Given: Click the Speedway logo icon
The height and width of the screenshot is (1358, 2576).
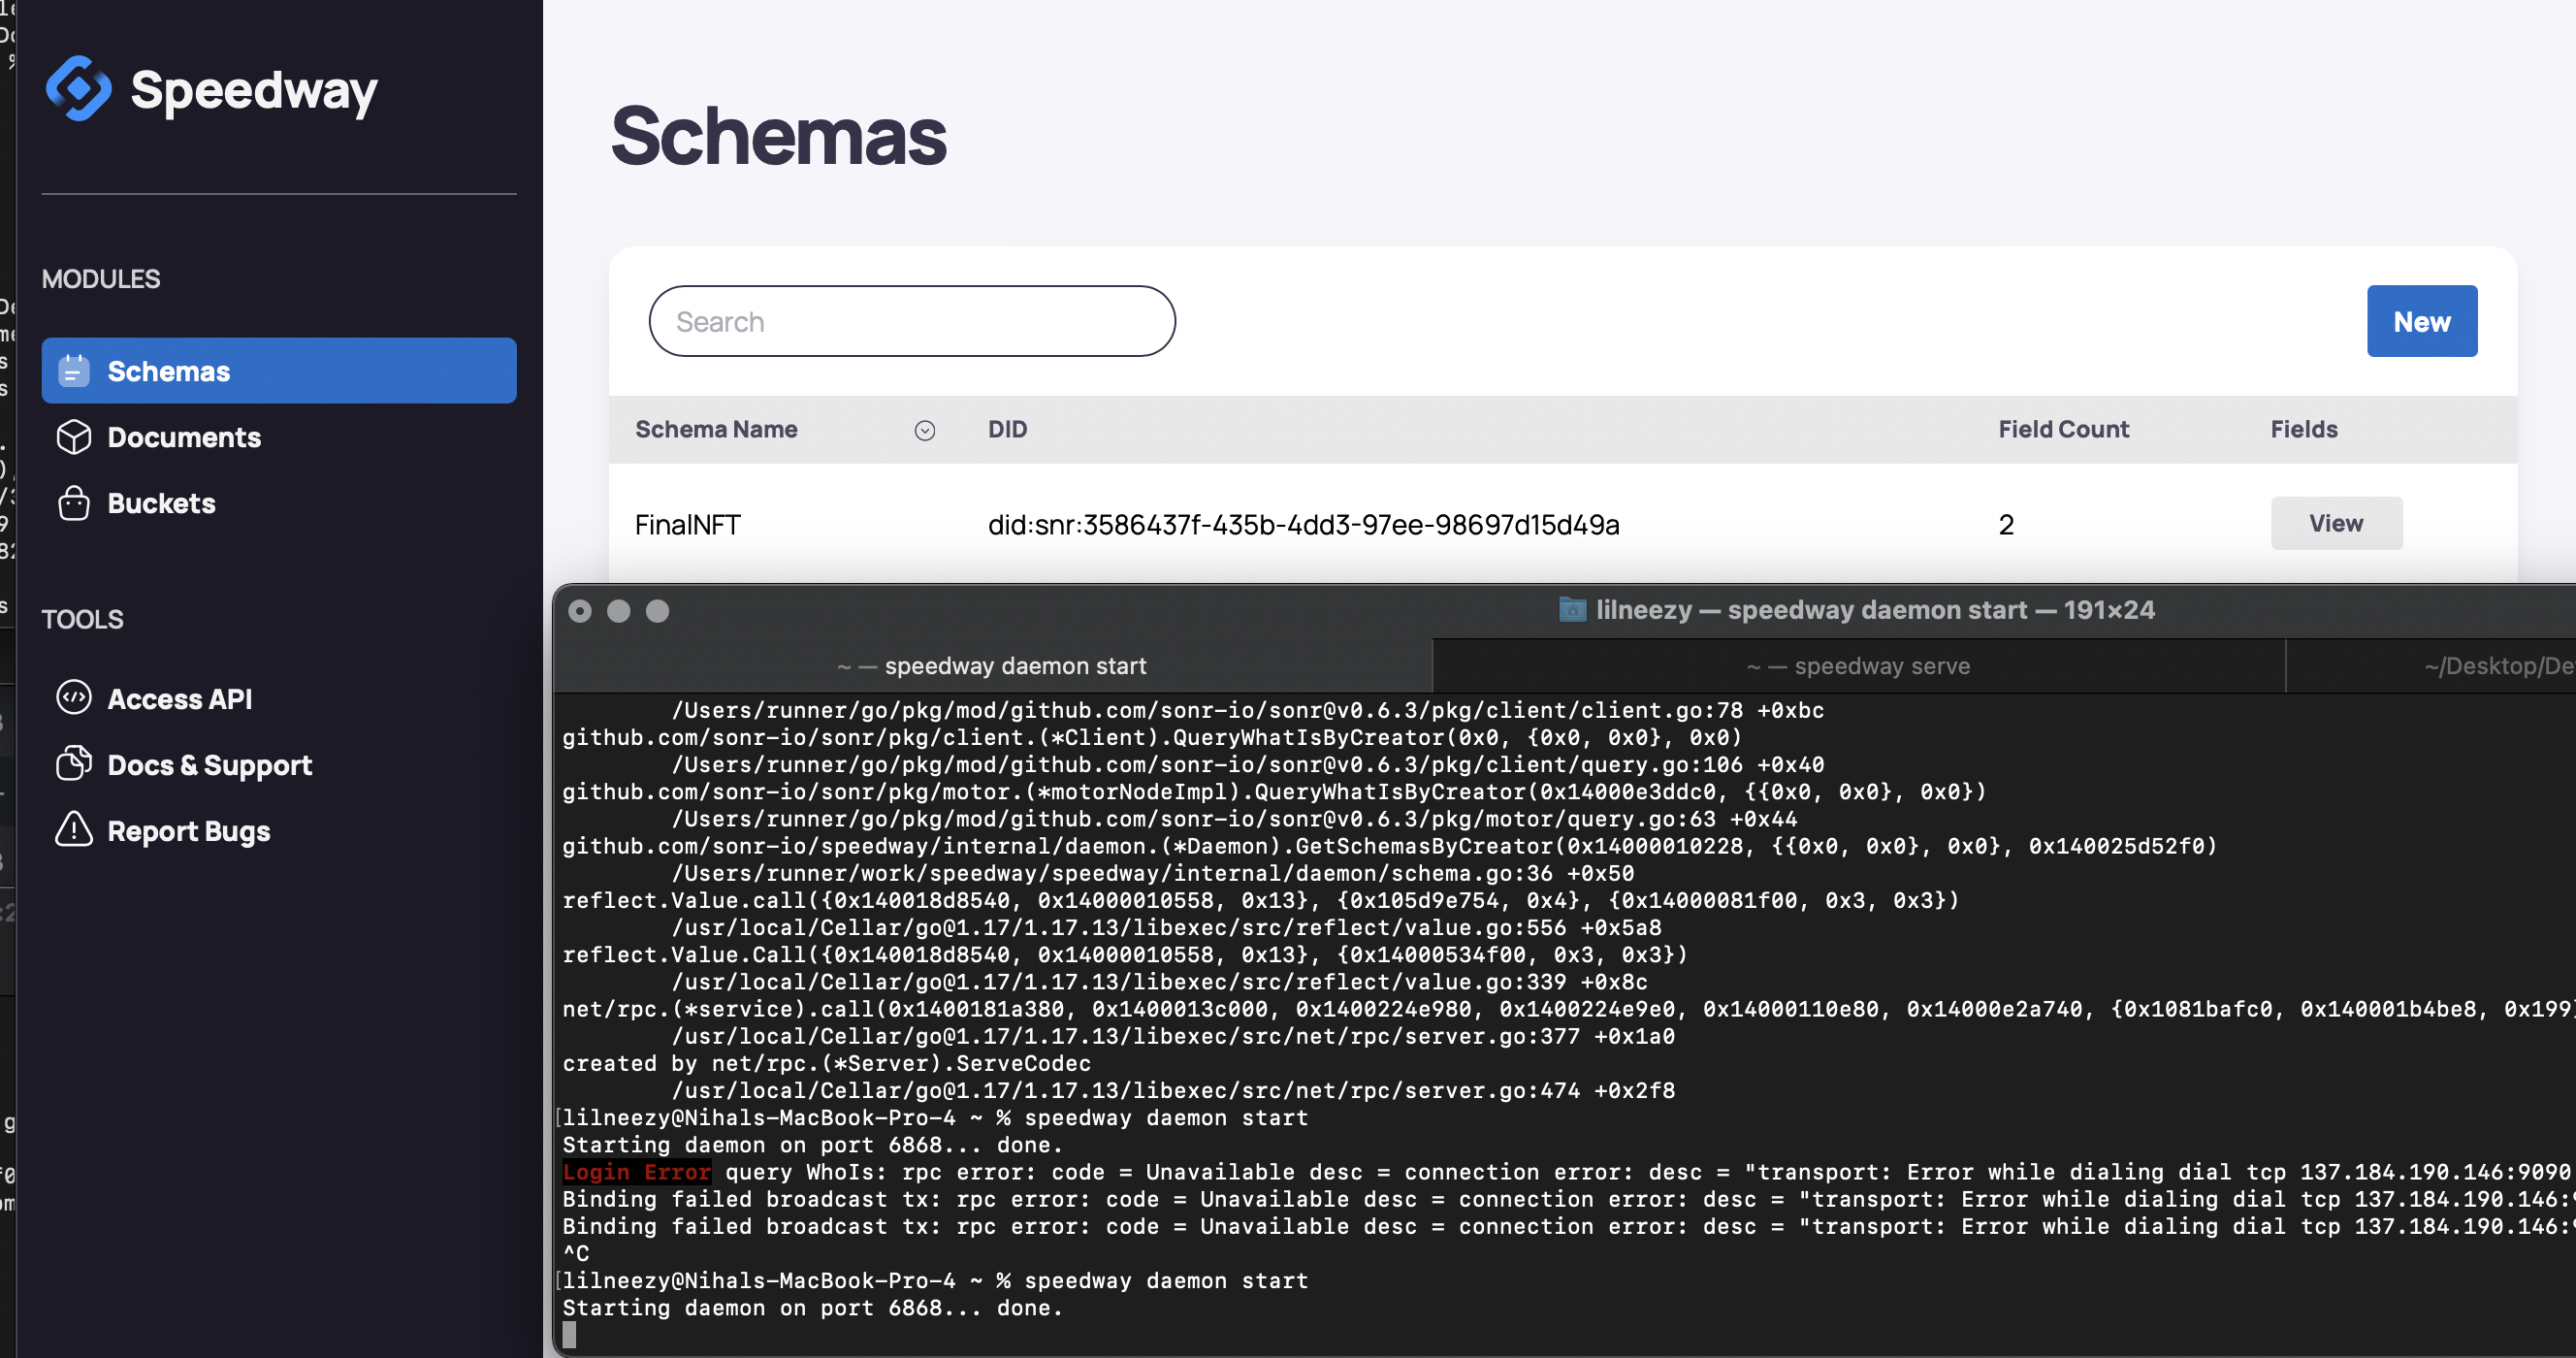Looking at the screenshot, I should 78,88.
